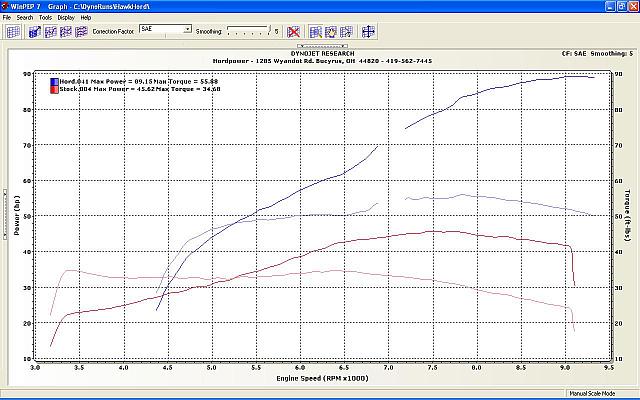Screen dimensions: 640x400
Task: Click the Power (hp) axis label
Action: (17, 216)
